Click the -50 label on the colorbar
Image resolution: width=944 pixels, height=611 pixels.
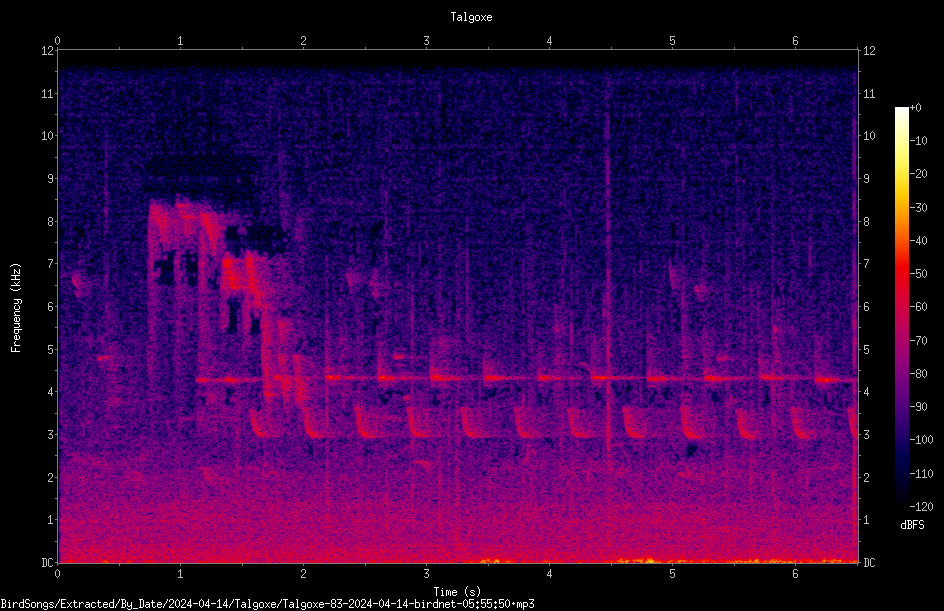(919, 273)
